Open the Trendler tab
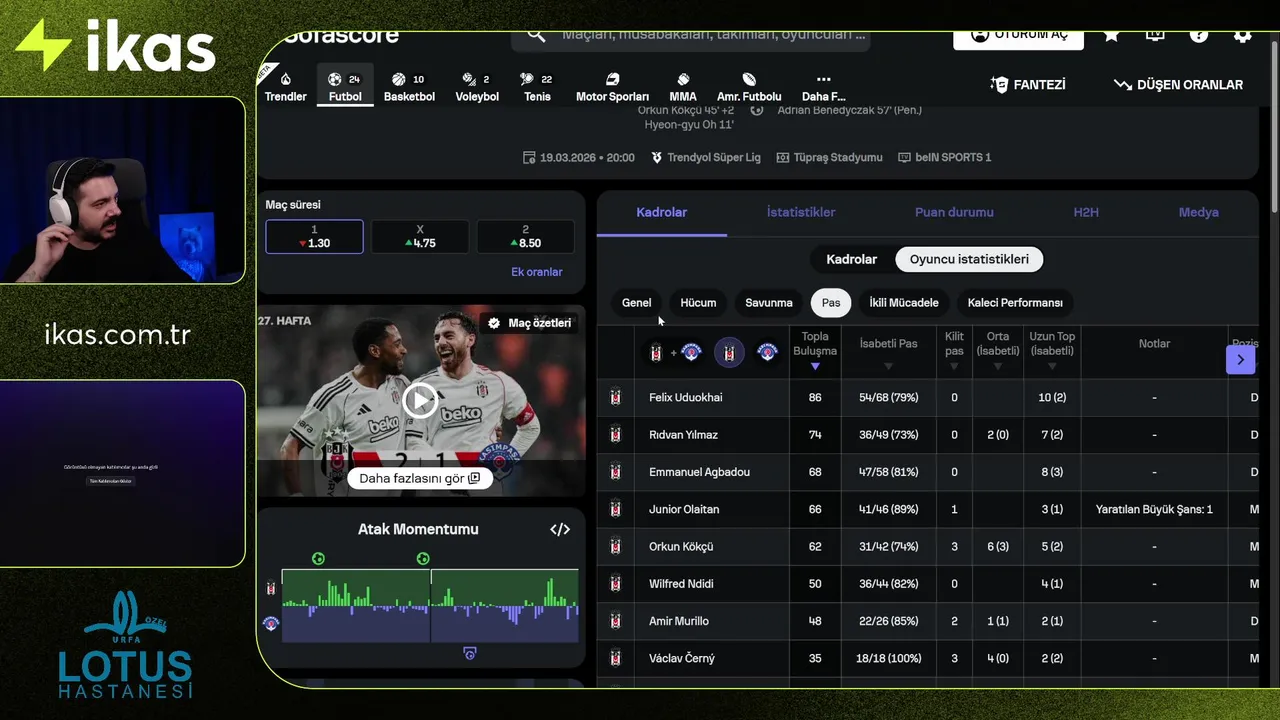This screenshot has width=1280, height=720. click(286, 87)
